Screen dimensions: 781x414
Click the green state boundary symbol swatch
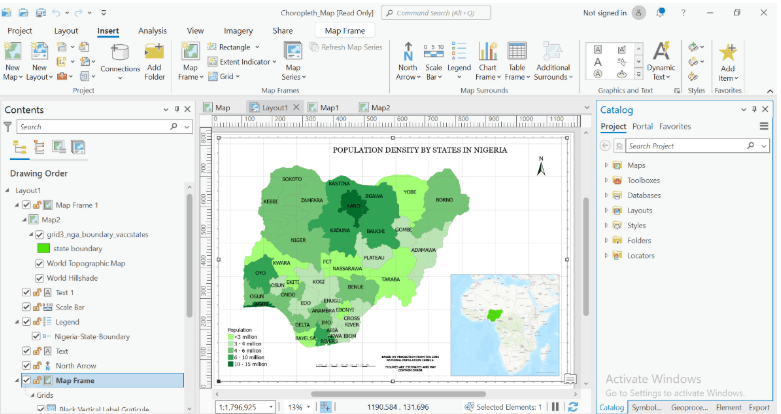44,247
